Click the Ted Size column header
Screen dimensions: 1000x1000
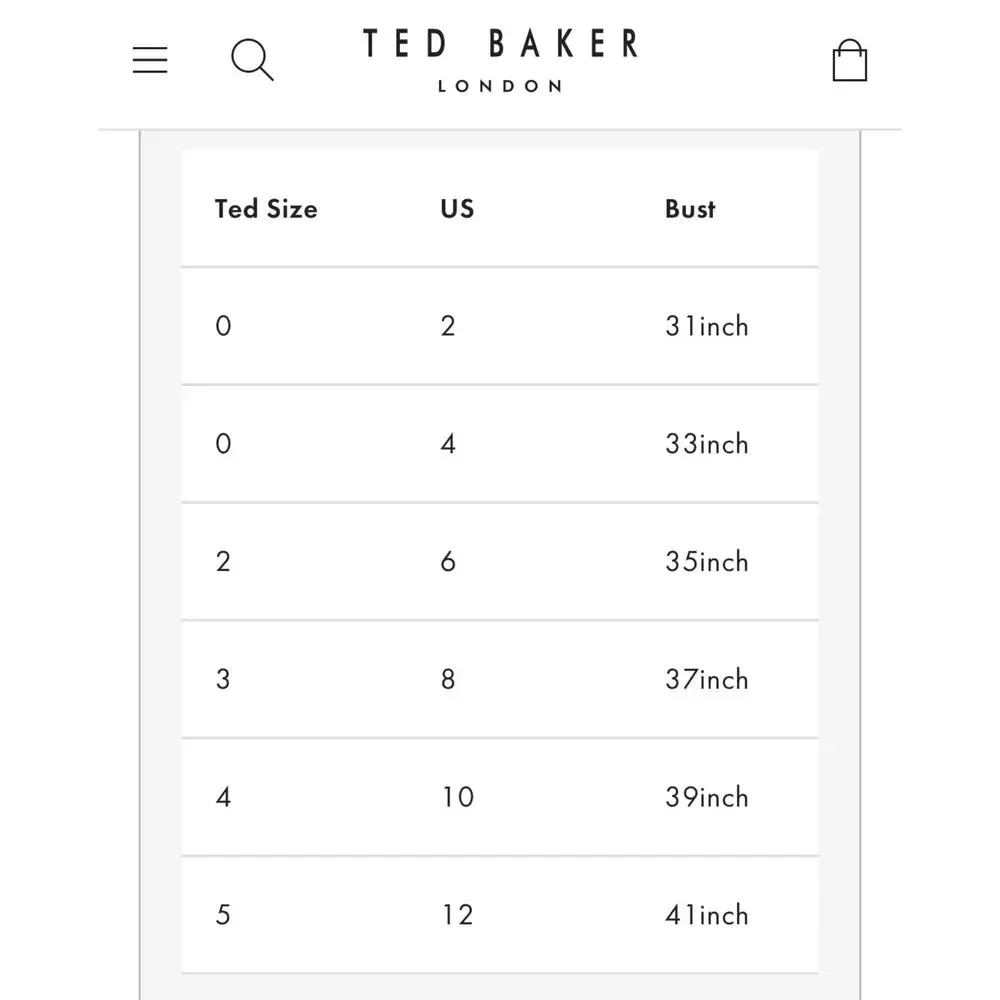point(266,209)
